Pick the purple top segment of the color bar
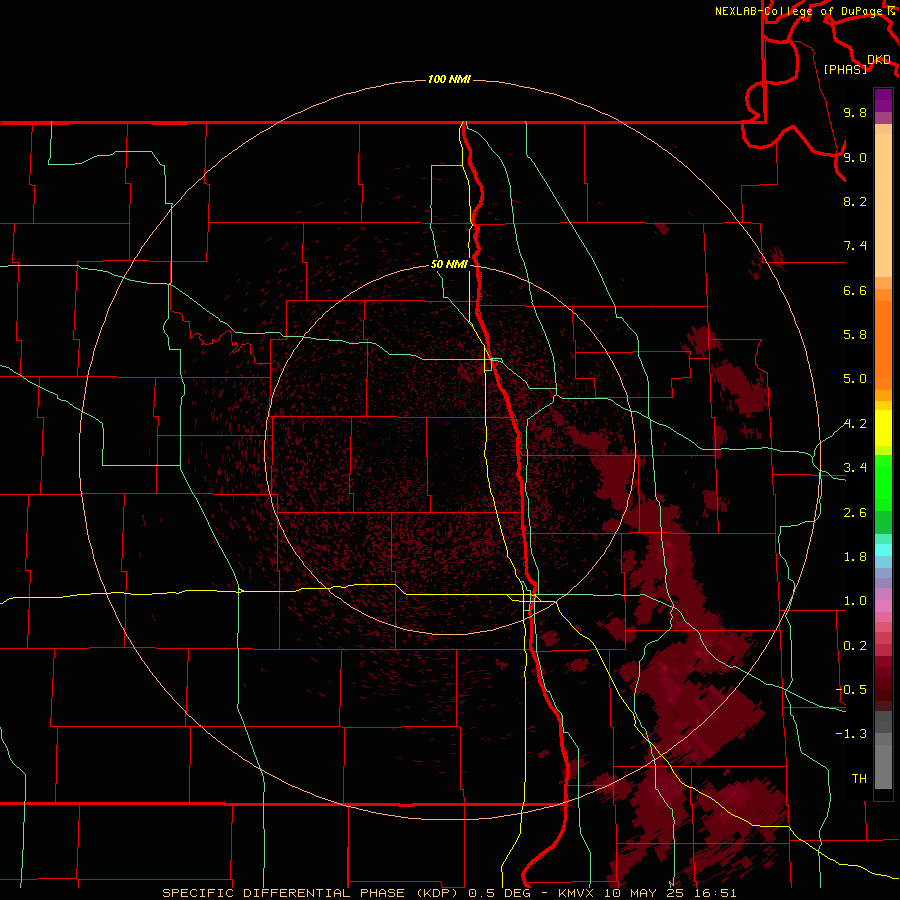Screen dimensions: 900x900 [883, 100]
